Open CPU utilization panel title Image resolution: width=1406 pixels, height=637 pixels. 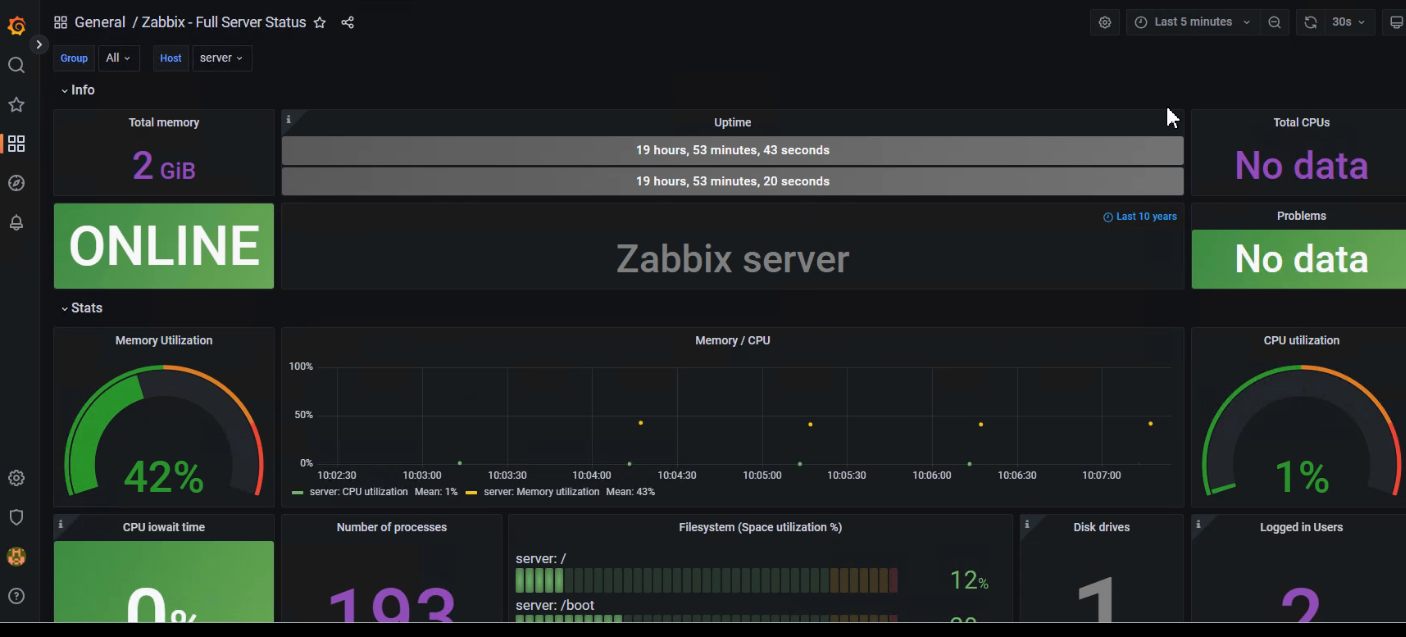1301,341
